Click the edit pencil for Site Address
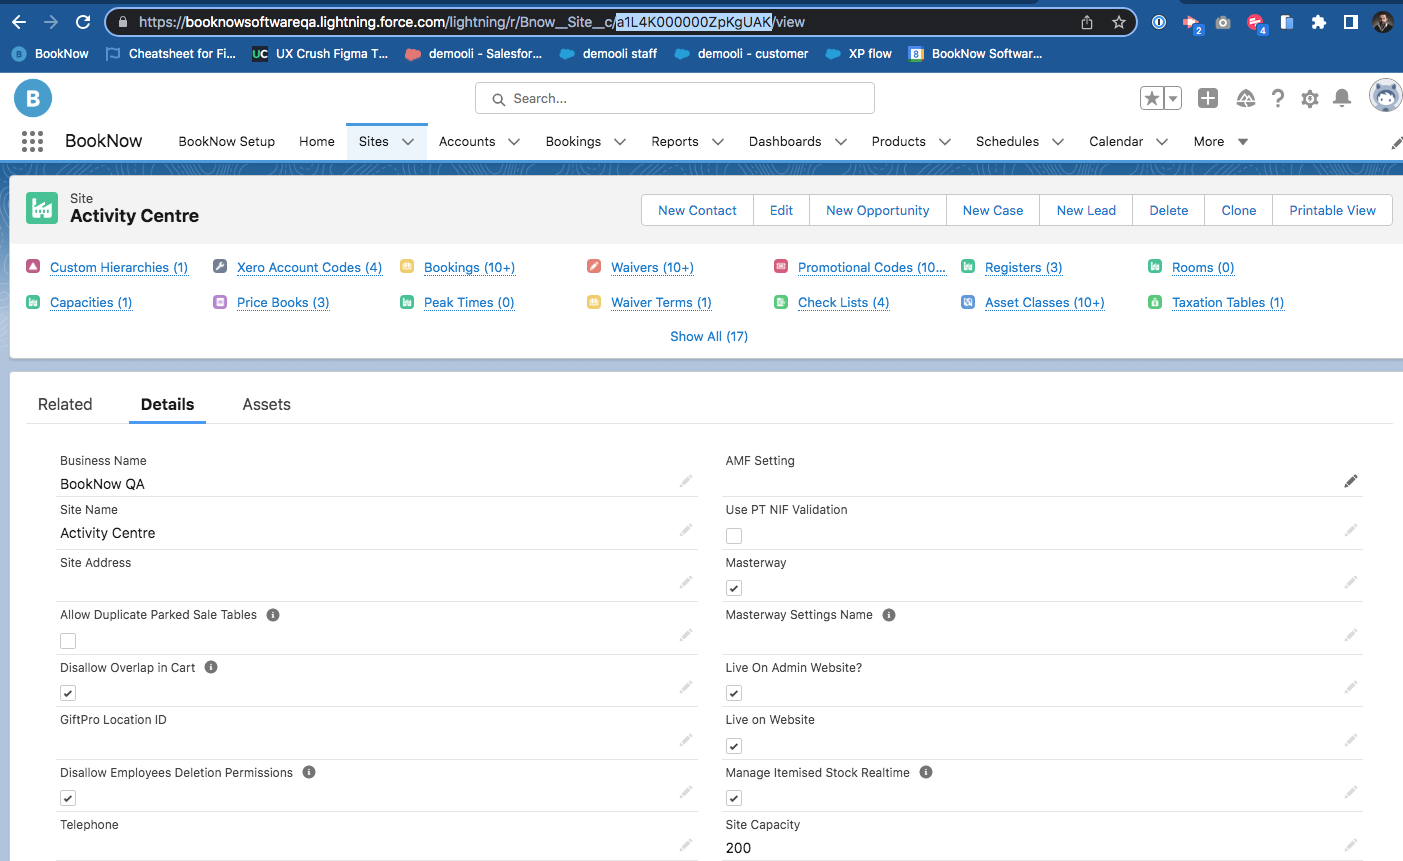 tap(686, 582)
